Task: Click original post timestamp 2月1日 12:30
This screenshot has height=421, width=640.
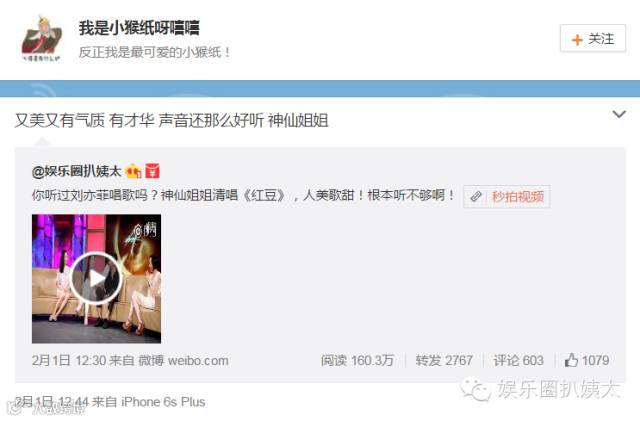Action: point(69,360)
